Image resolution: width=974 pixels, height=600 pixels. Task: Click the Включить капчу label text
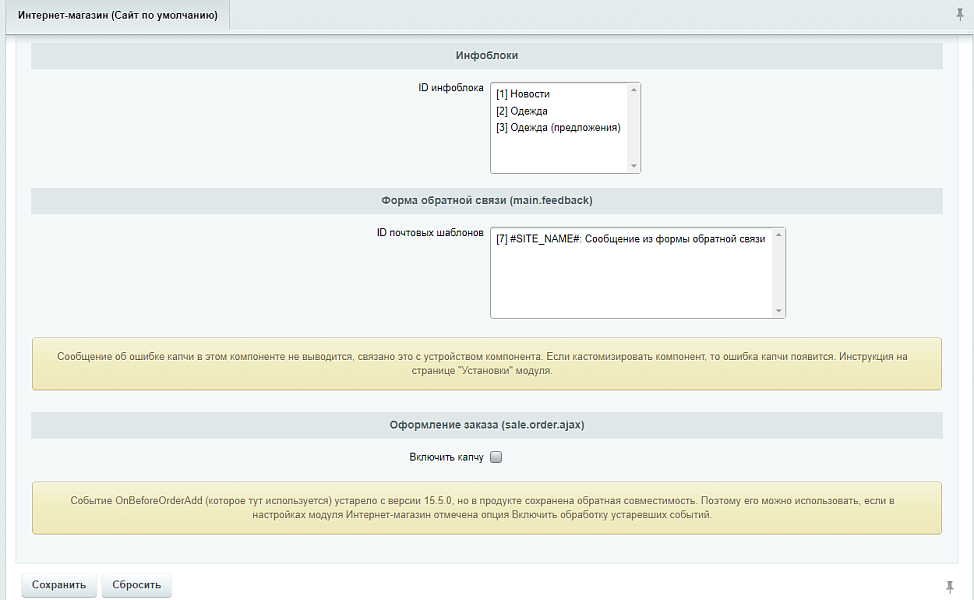click(x=446, y=458)
